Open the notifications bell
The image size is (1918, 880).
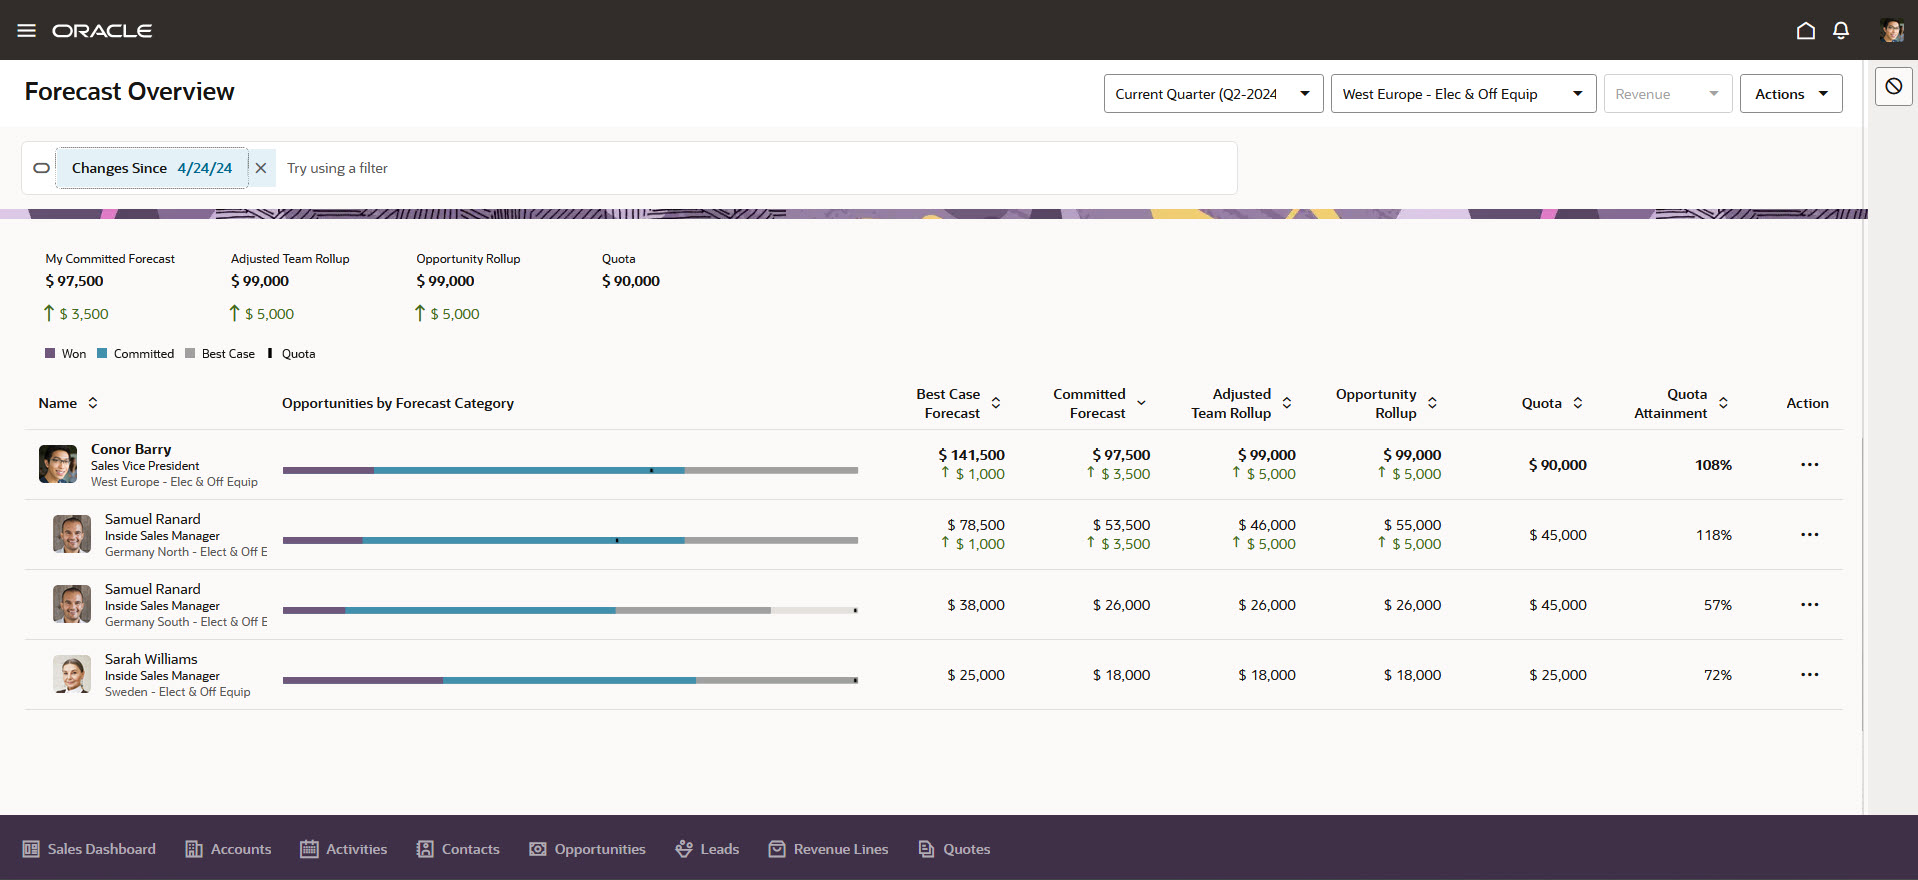click(1840, 31)
